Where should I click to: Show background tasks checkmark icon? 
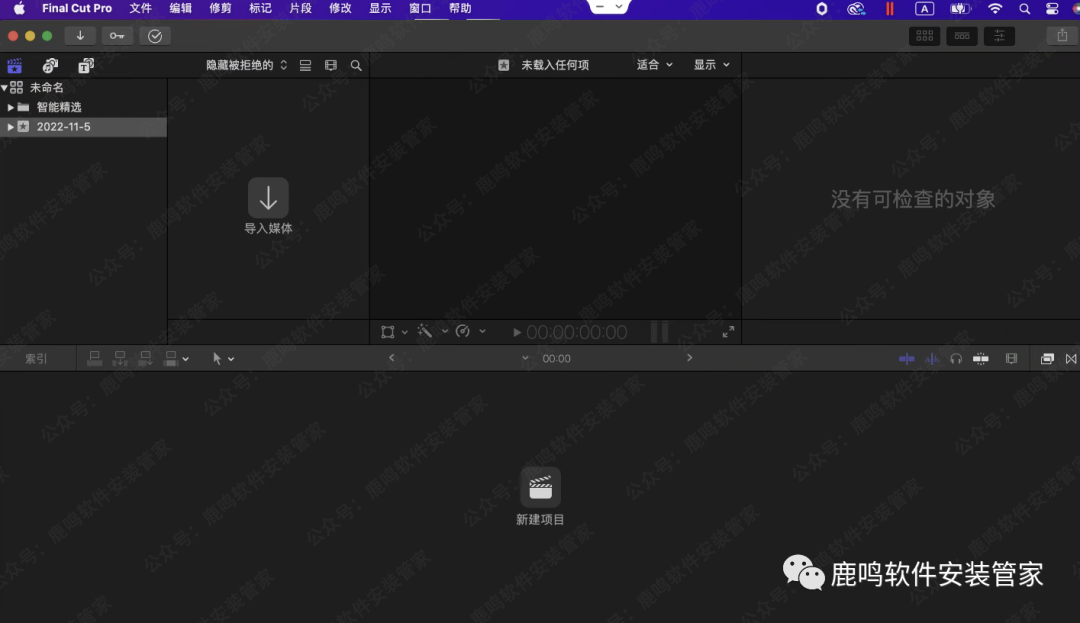155,36
